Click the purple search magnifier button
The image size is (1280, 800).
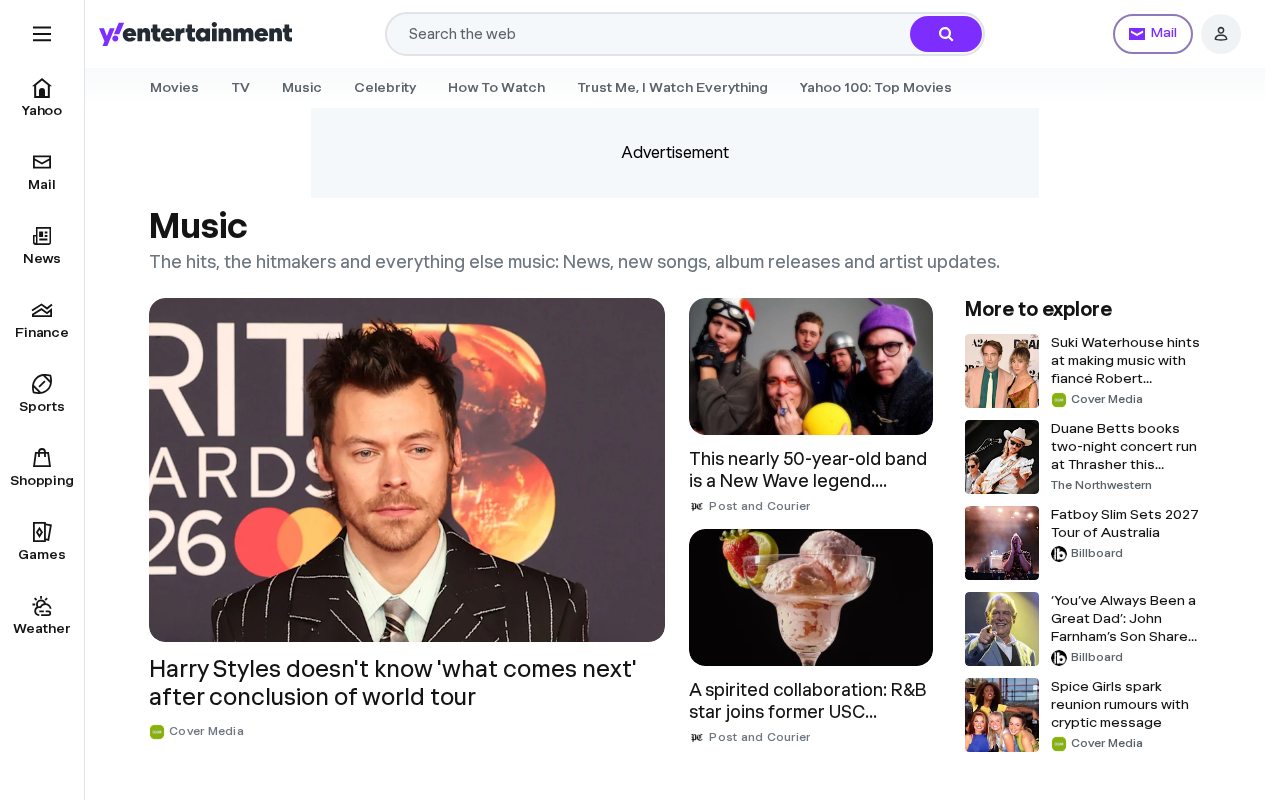pyautogui.click(x=946, y=34)
